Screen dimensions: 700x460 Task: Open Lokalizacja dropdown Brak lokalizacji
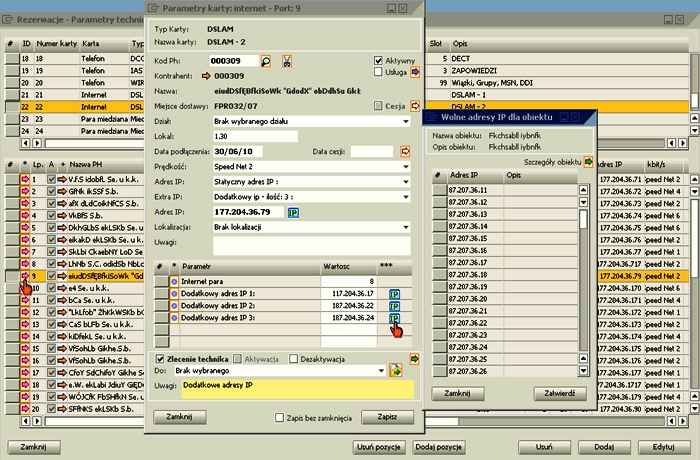click(x=312, y=227)
